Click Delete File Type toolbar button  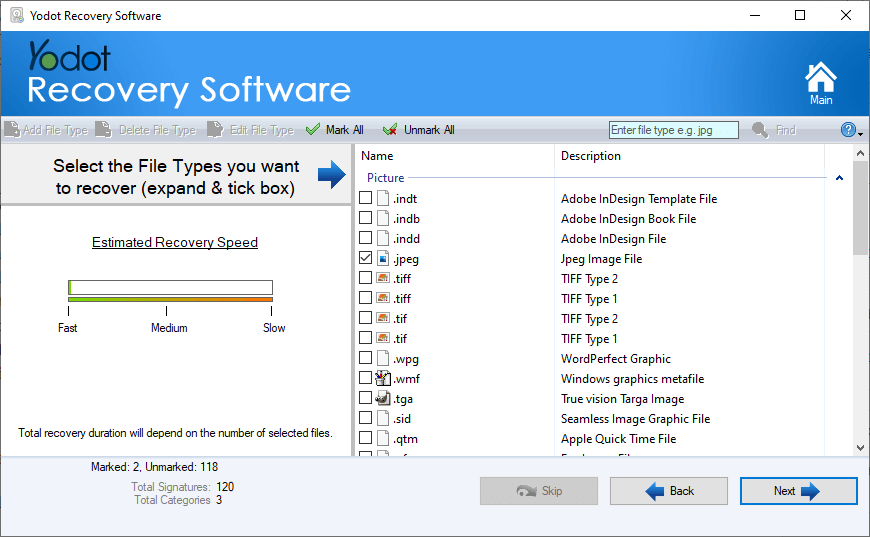[x=146, y=130]
